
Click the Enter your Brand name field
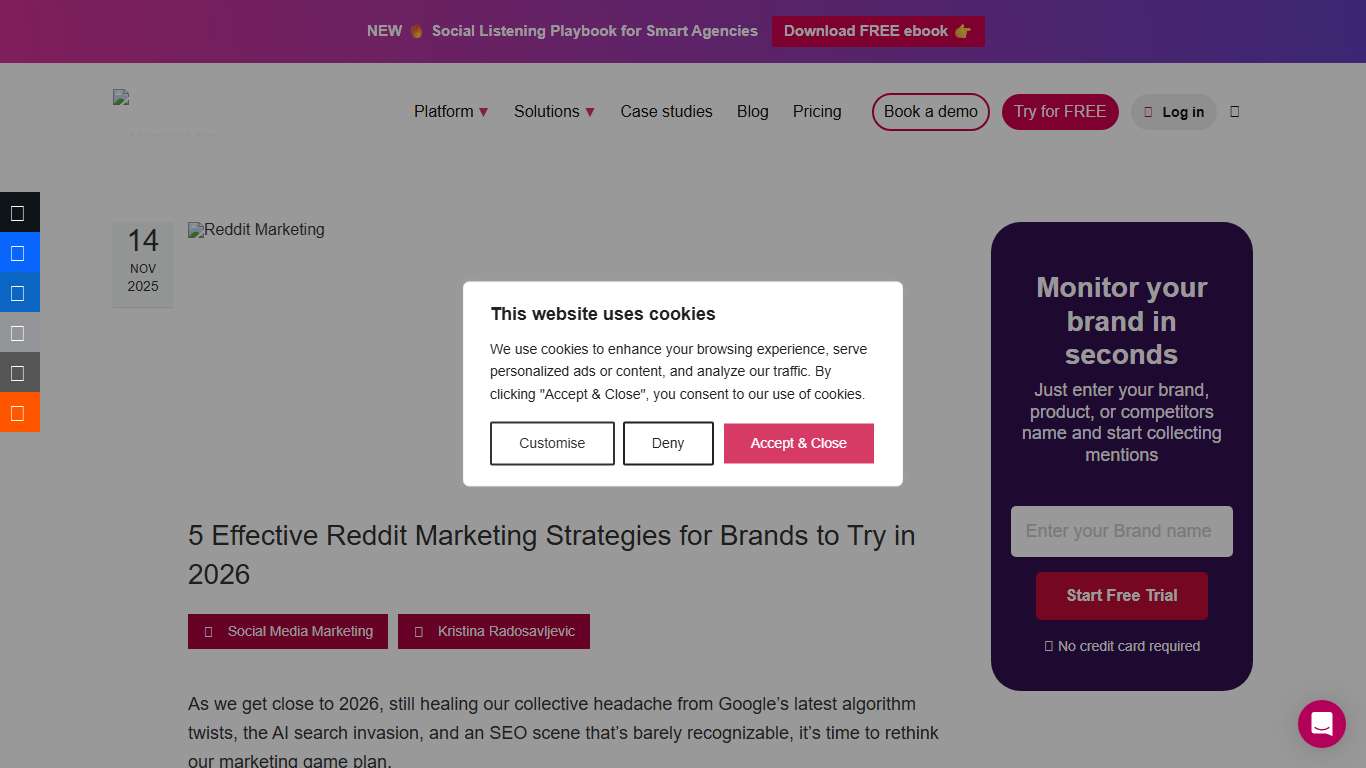(x=1121, y=531)
